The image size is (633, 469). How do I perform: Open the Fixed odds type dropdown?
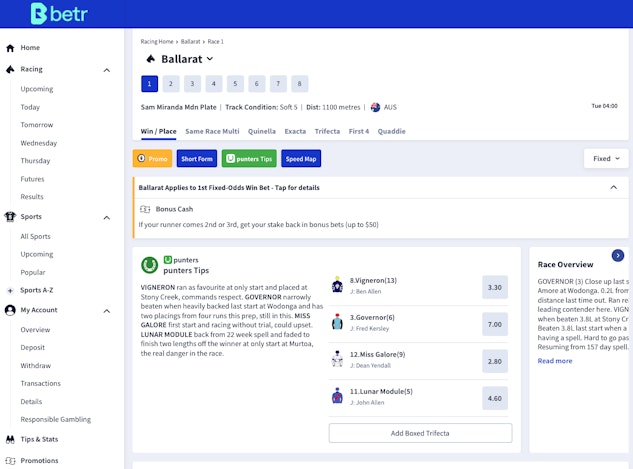tap(606, 158)
